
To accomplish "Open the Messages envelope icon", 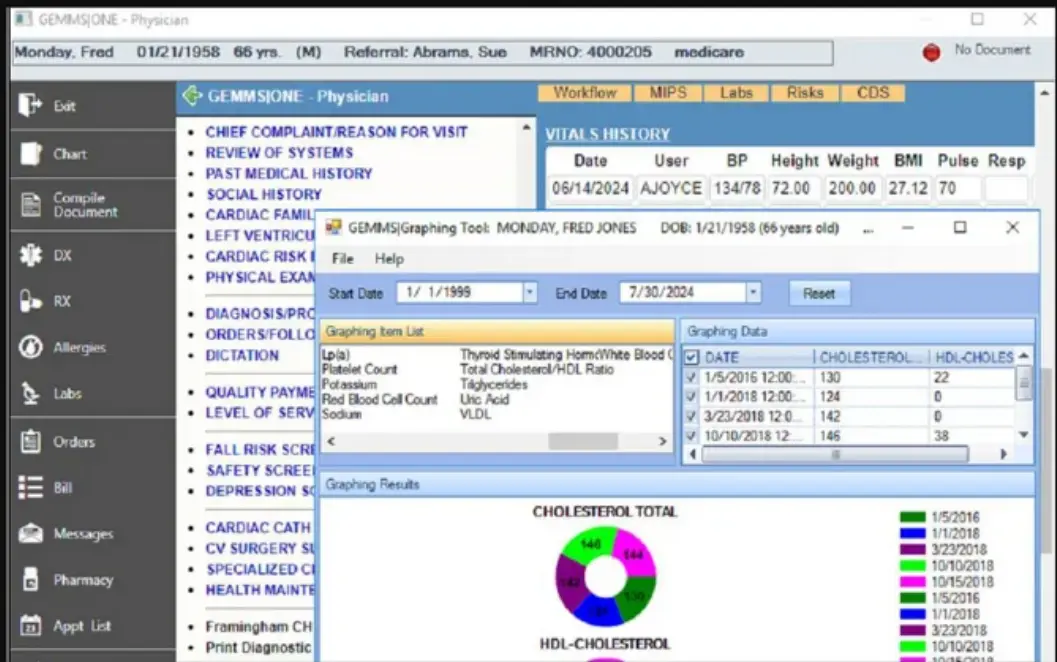I will point(30,533).
